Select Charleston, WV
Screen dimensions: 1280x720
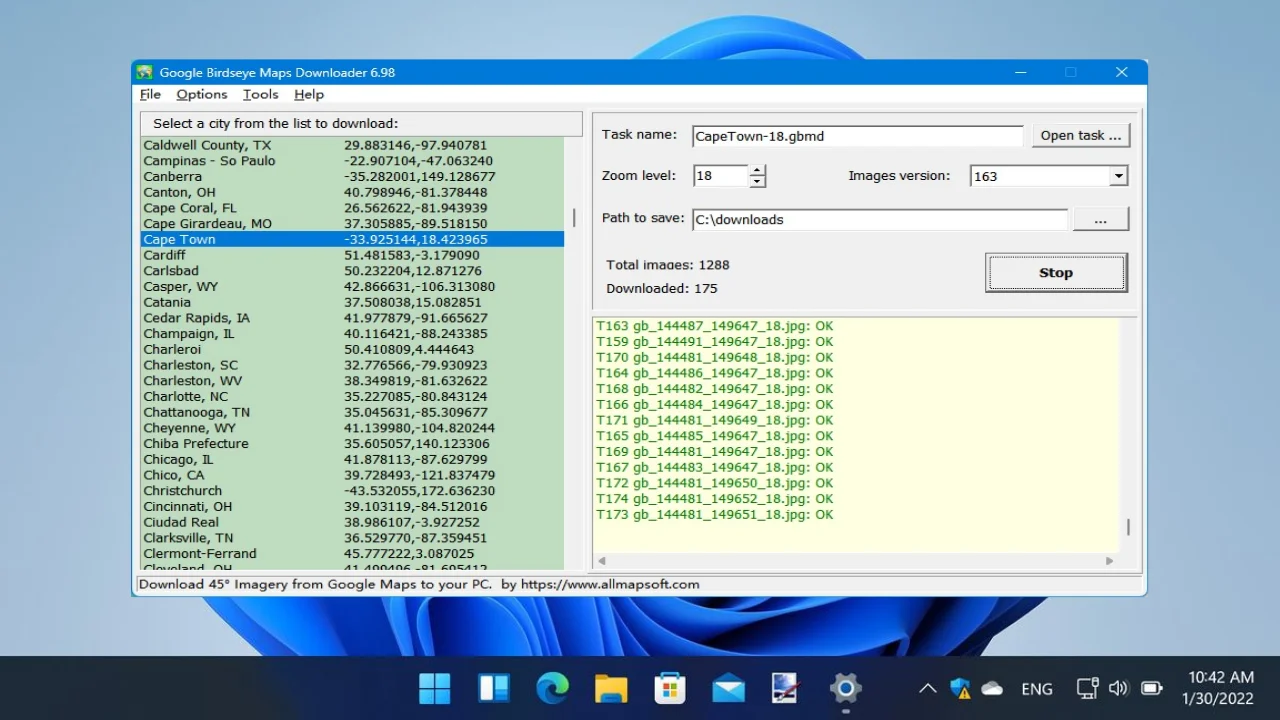coord(352,381)
